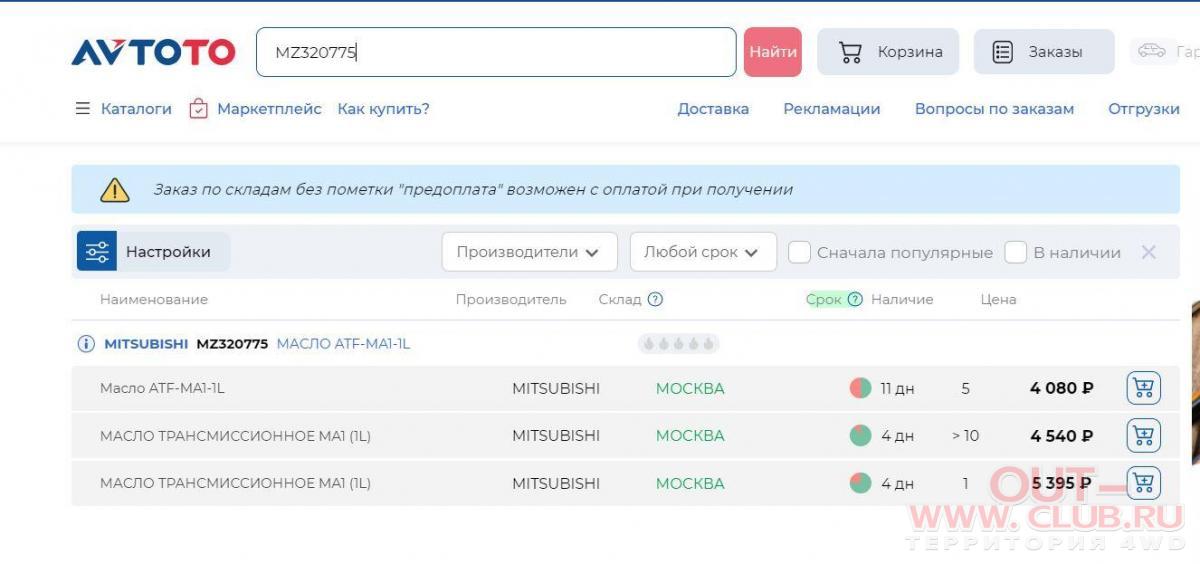
Task: Open Как купить? link
Action: [x=383, y=109]
